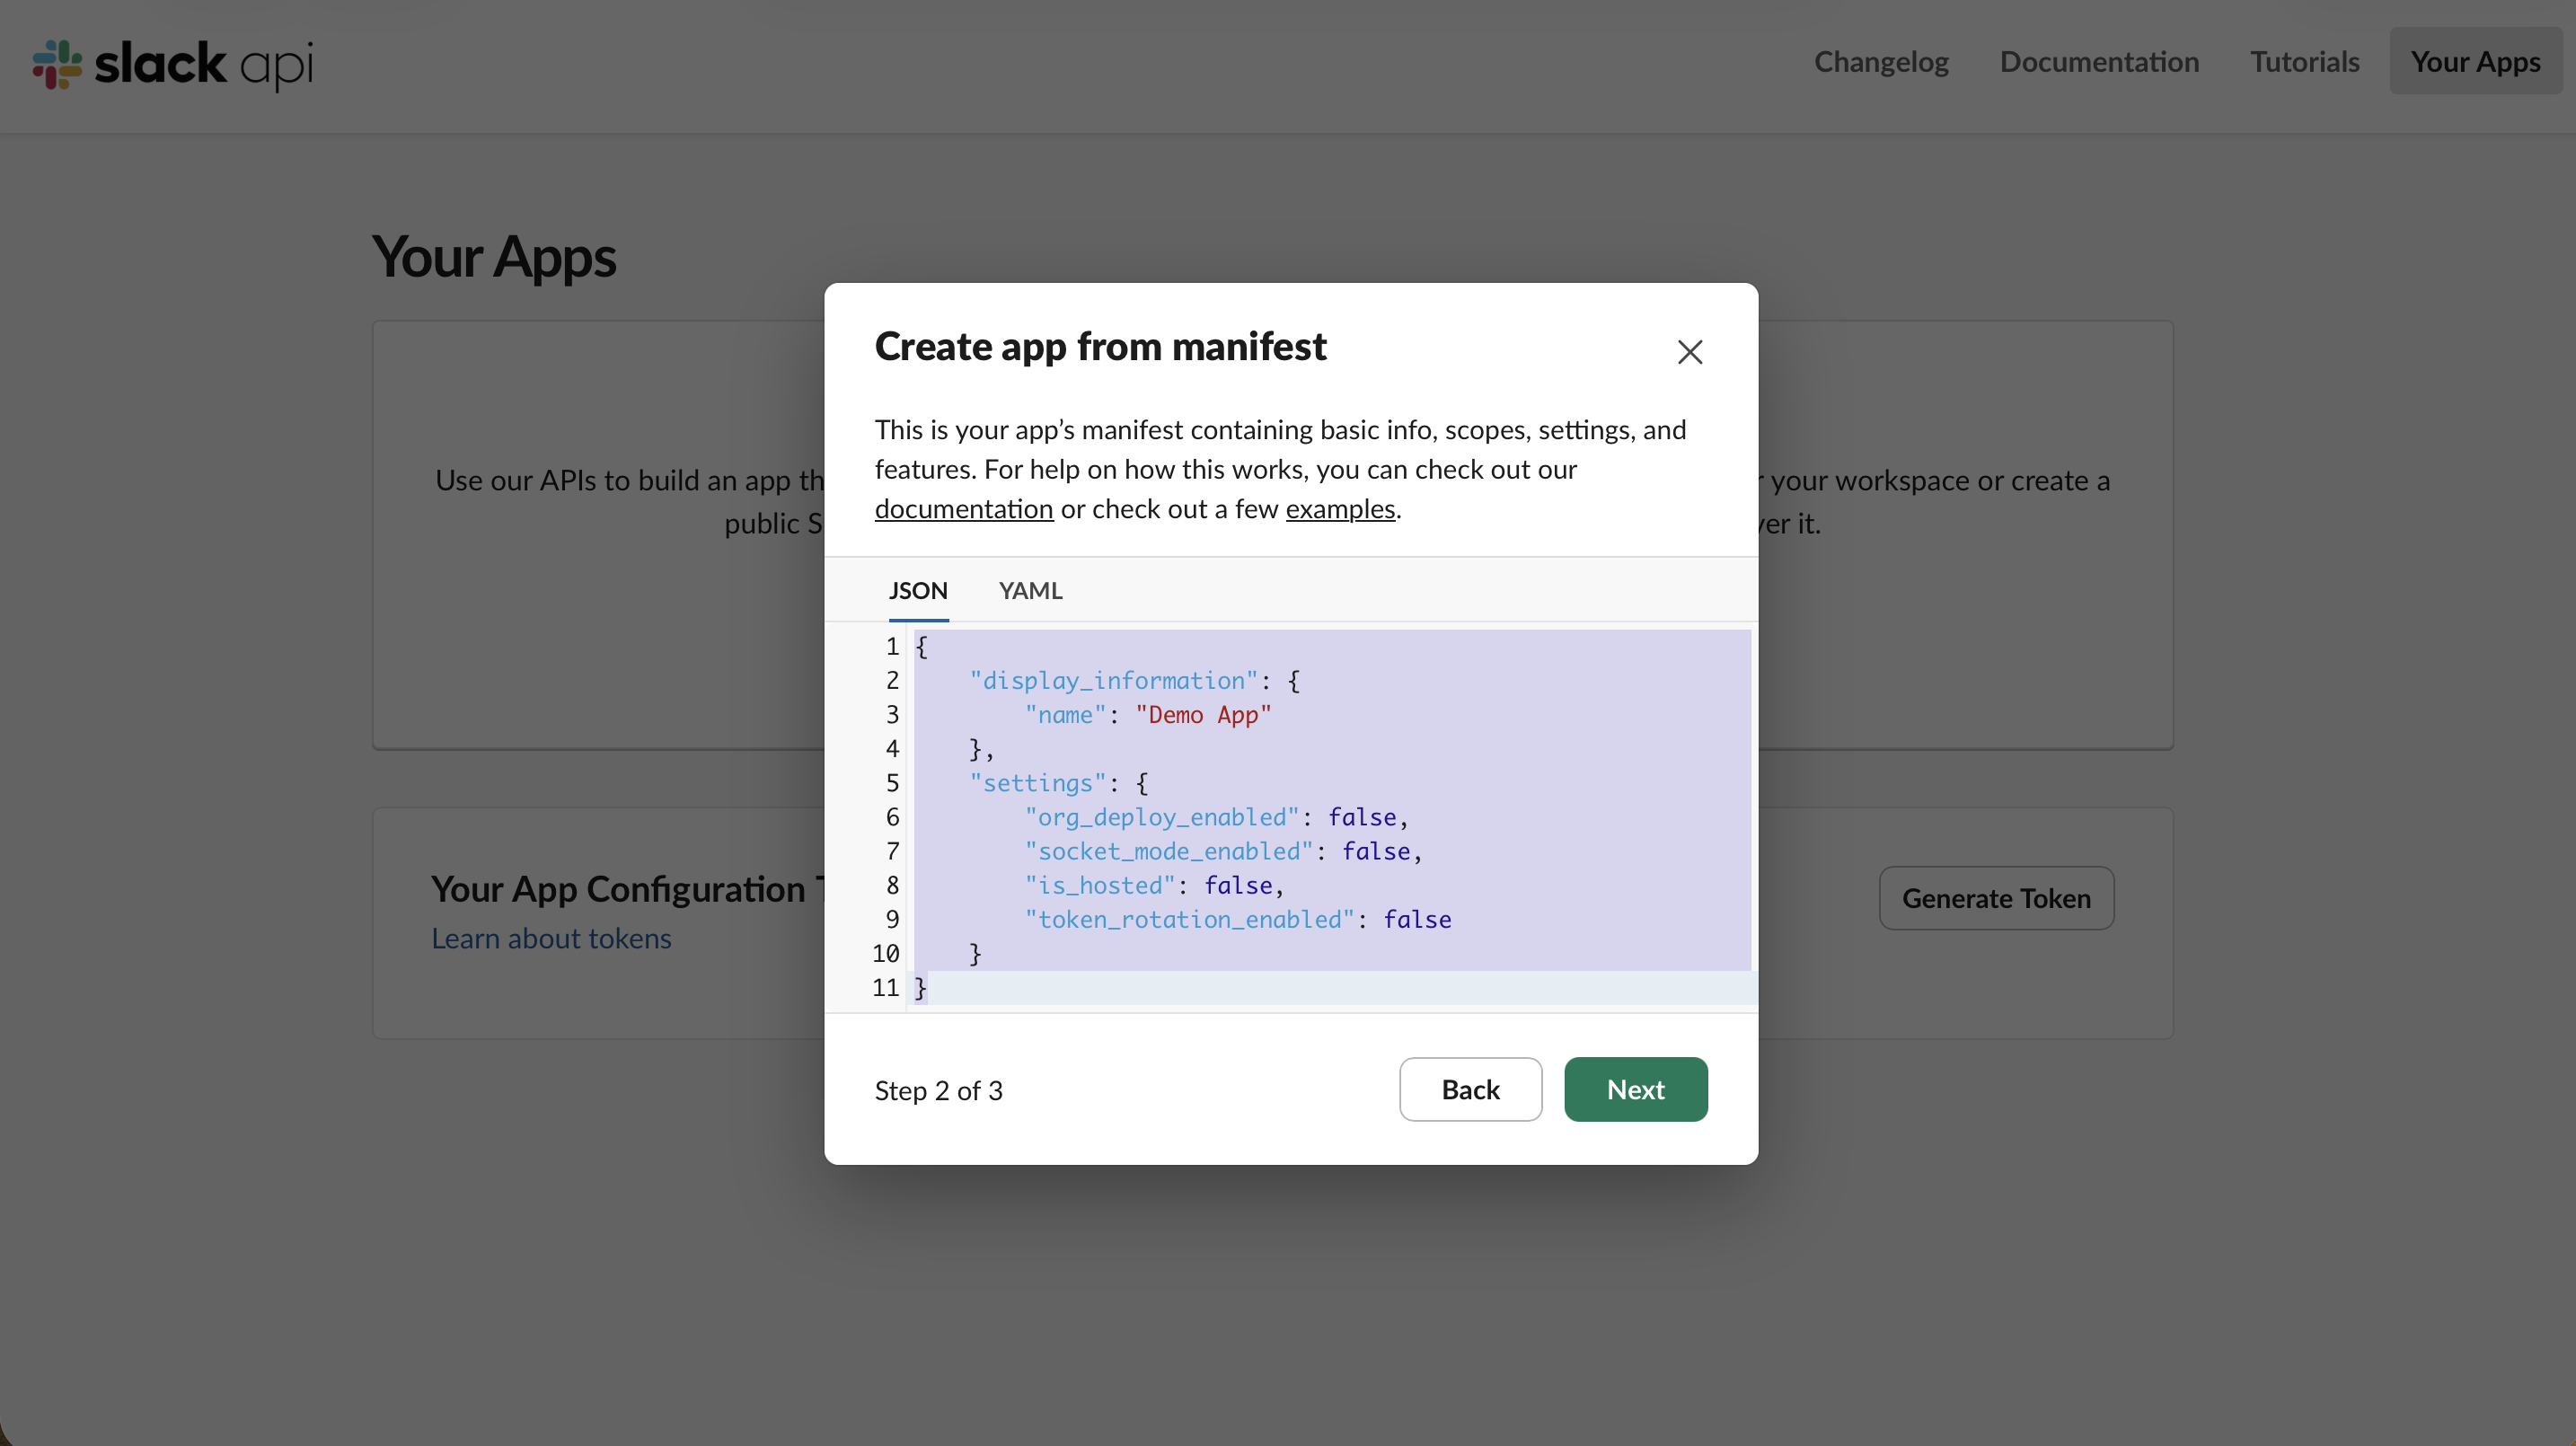
Task: Switch to the JSON tab
Action: point(918,590)
